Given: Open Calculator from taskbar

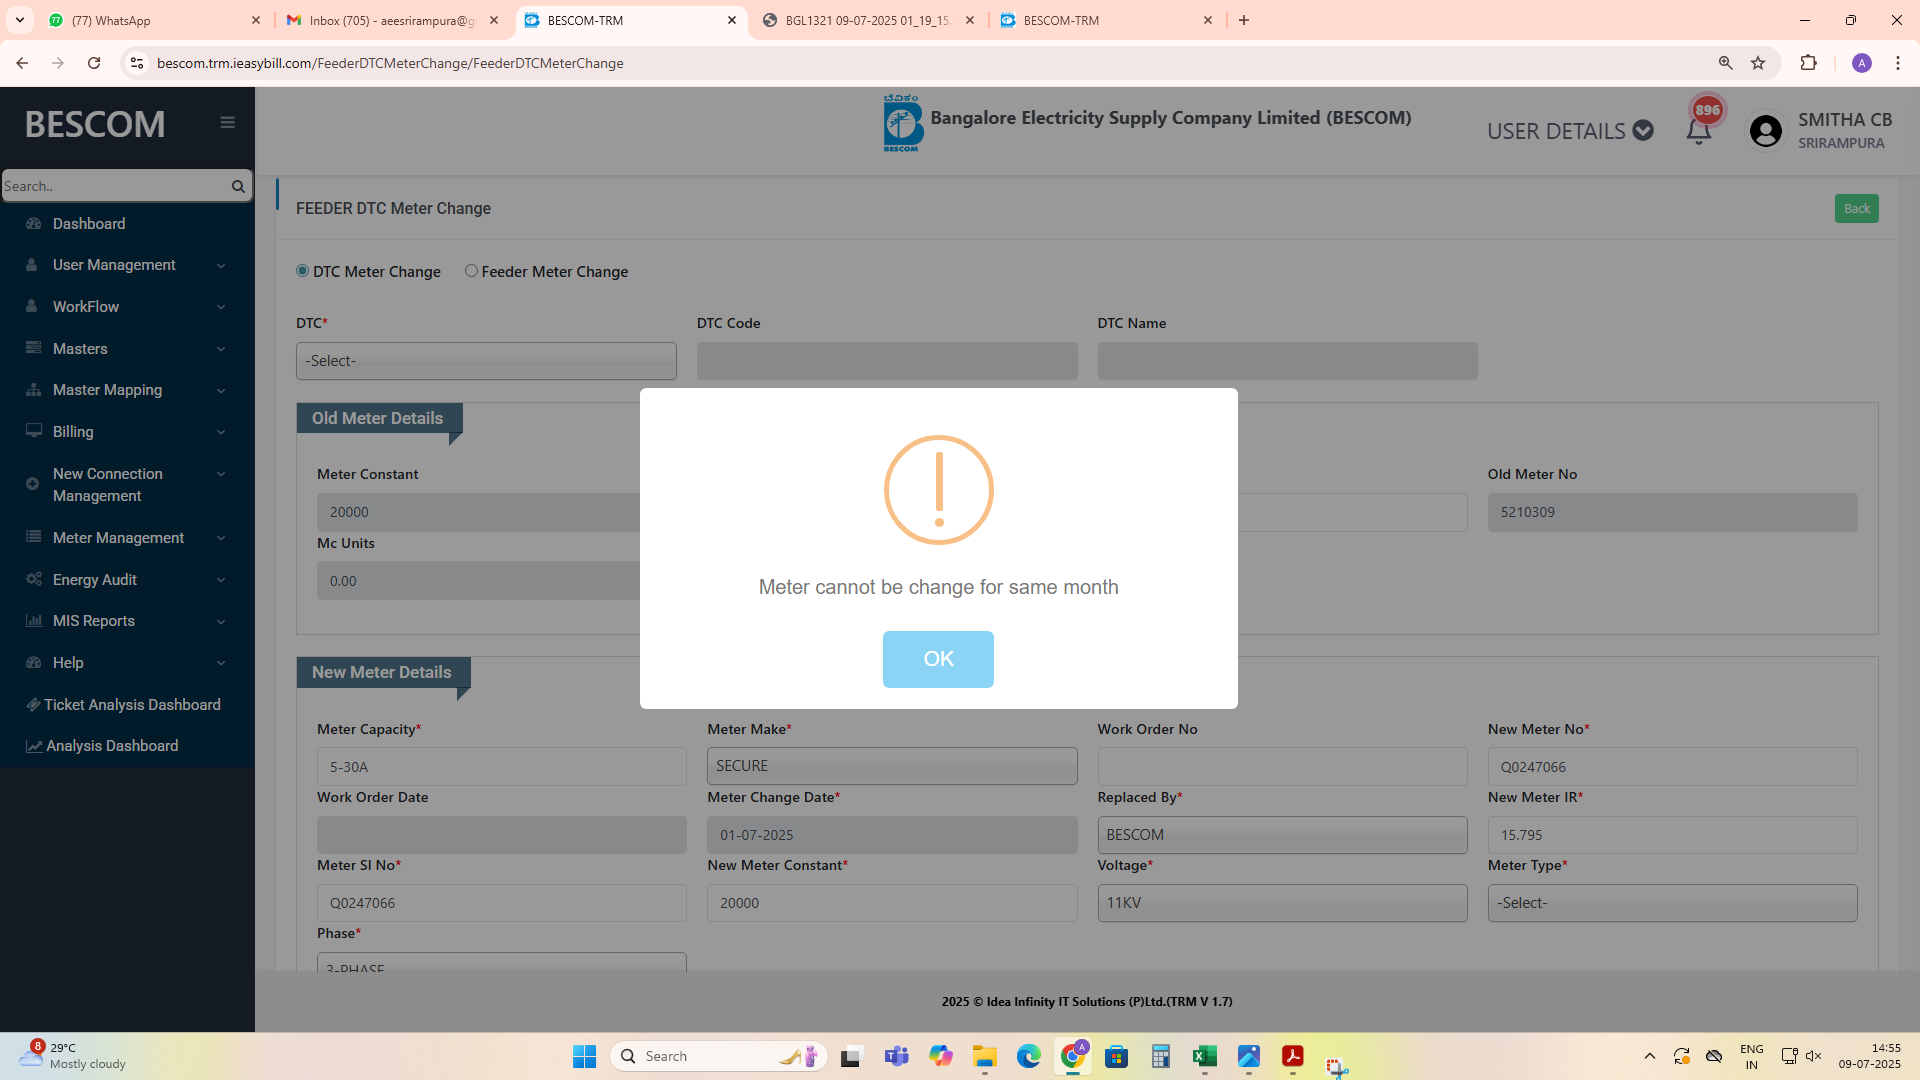Looking at the screenshot, I should click(1160, 1056).
